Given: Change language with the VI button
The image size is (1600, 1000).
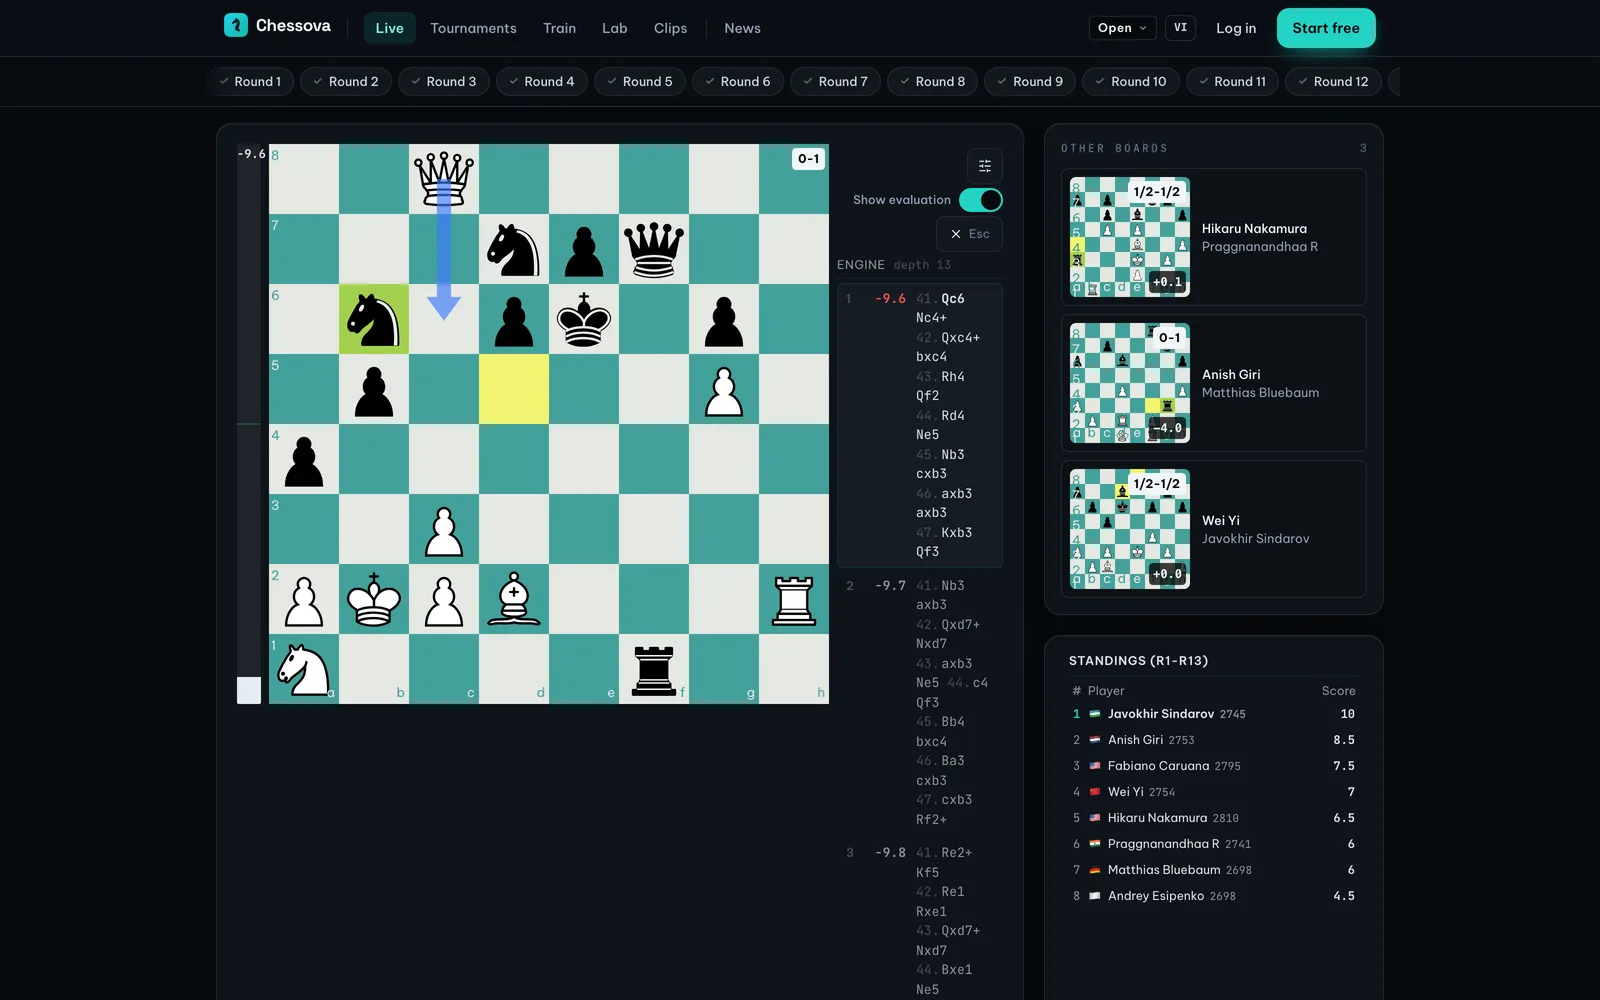Looking at the screenshot, I should (x=1181, y=28).
